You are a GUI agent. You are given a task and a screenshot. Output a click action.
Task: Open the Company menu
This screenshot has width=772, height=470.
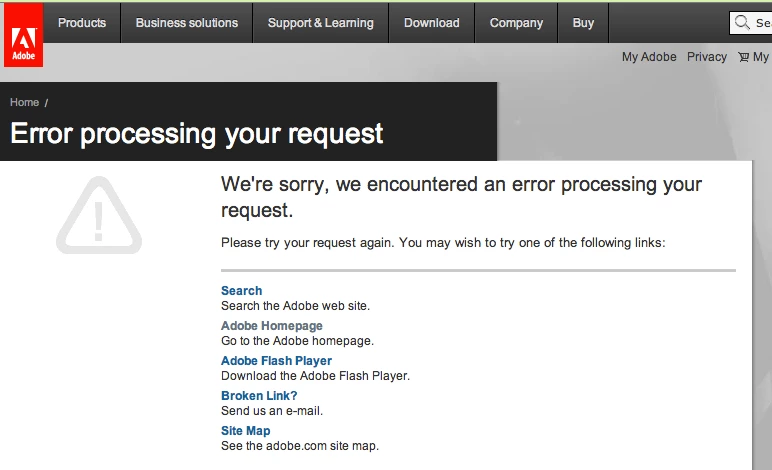516,23
